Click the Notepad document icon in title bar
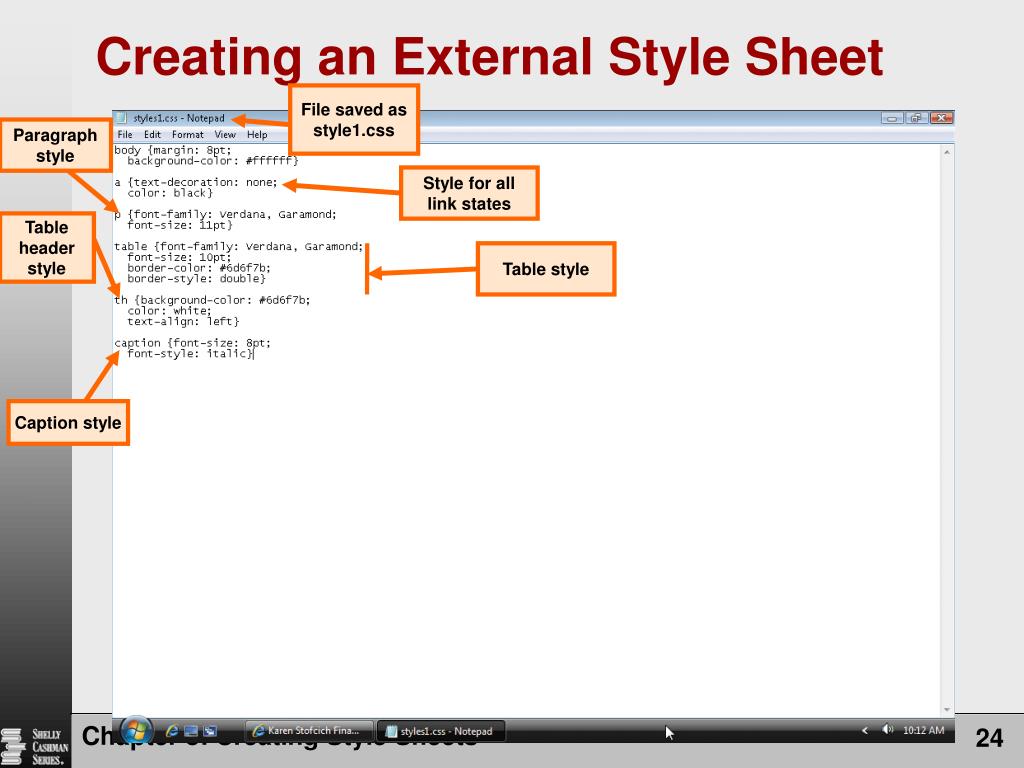Screen dimensions: 1024x768 coord(121,118)
